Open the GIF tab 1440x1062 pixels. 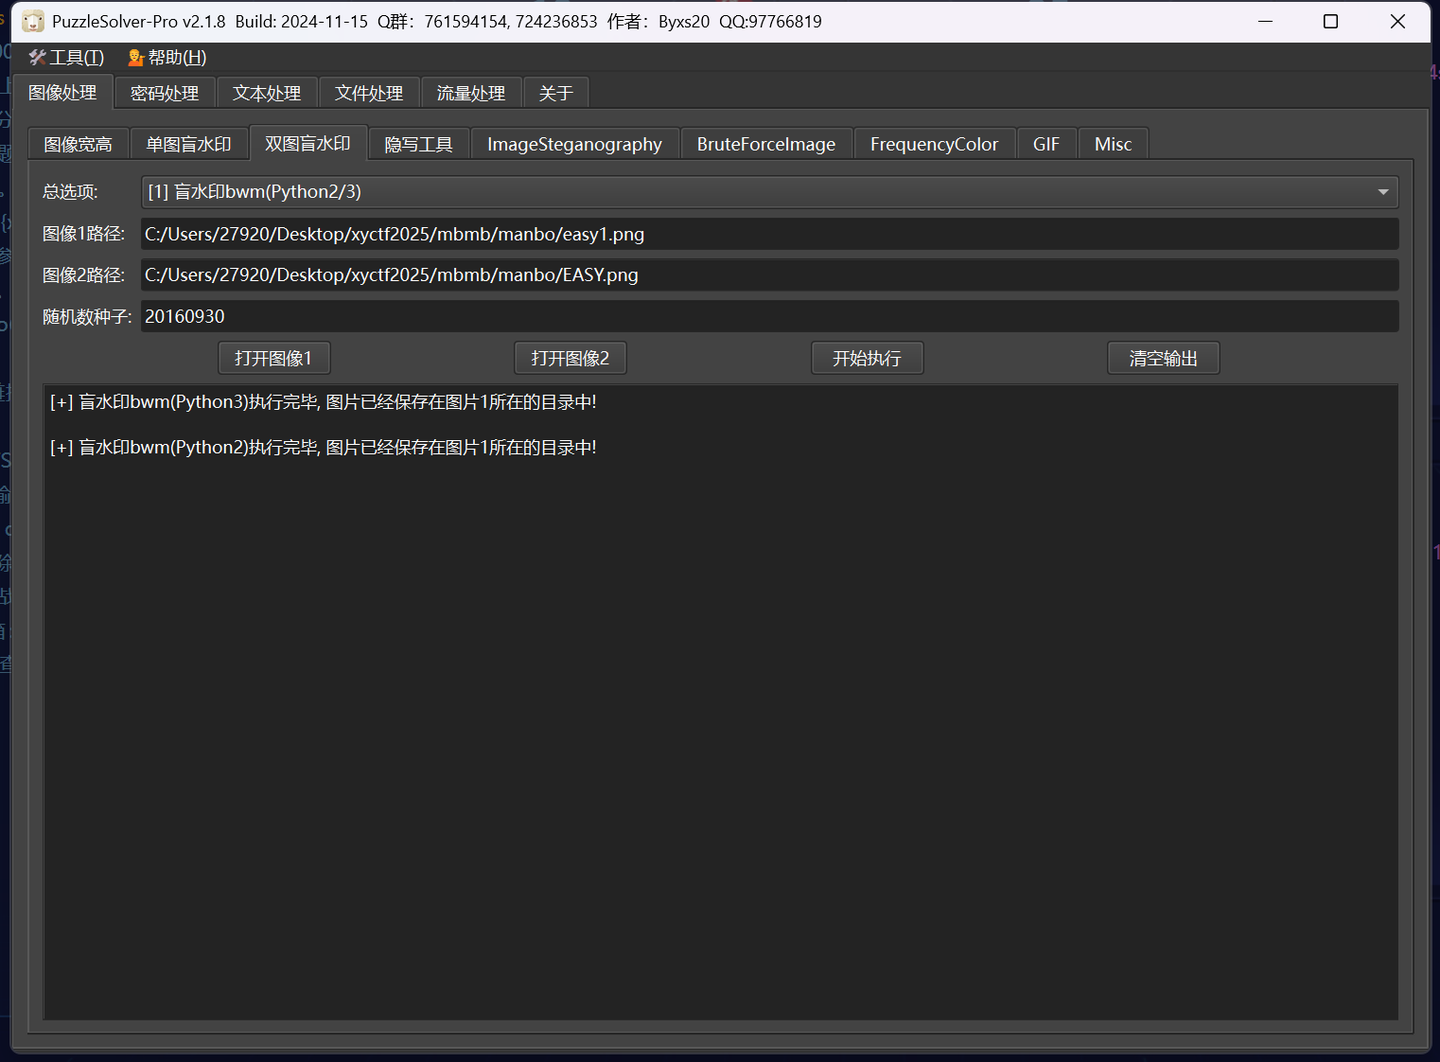point(1046,144)
